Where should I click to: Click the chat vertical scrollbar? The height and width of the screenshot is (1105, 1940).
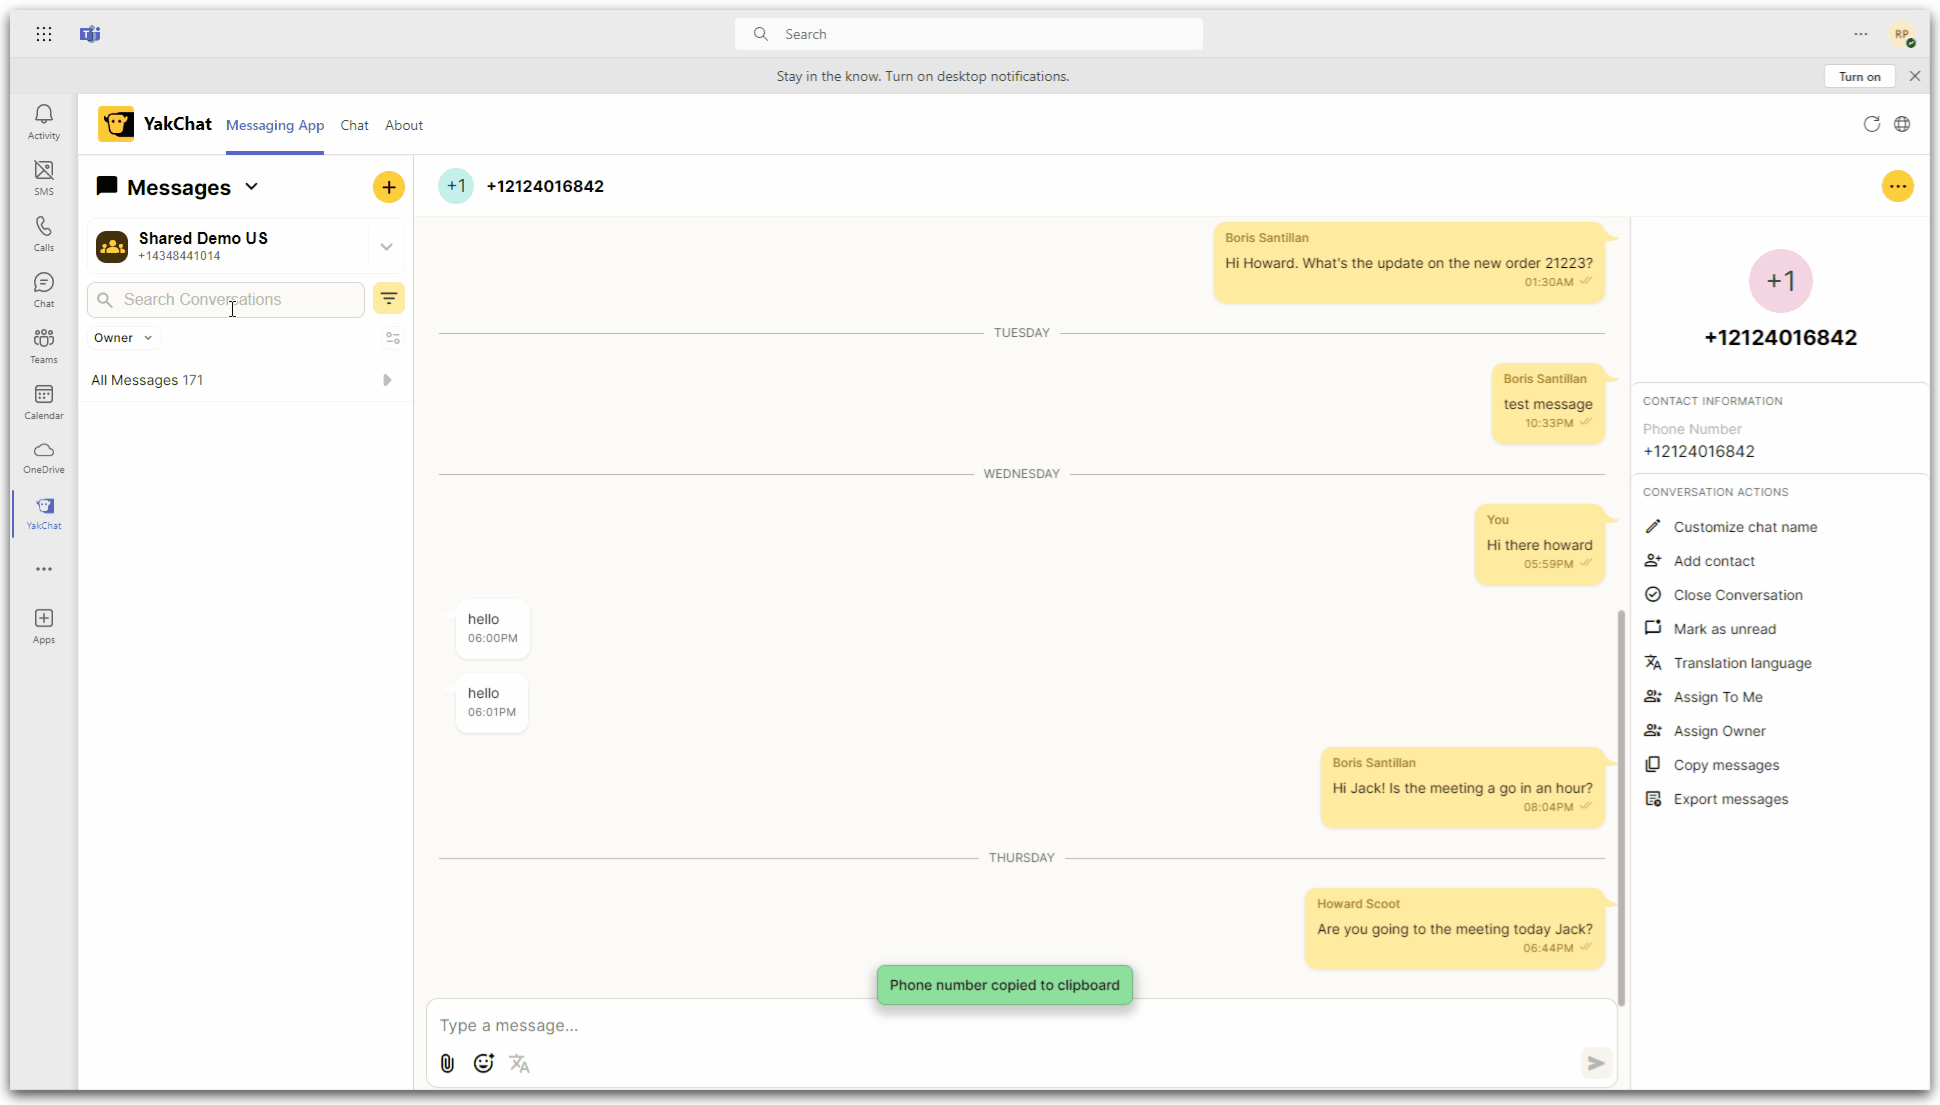(x=1621, y=808)
